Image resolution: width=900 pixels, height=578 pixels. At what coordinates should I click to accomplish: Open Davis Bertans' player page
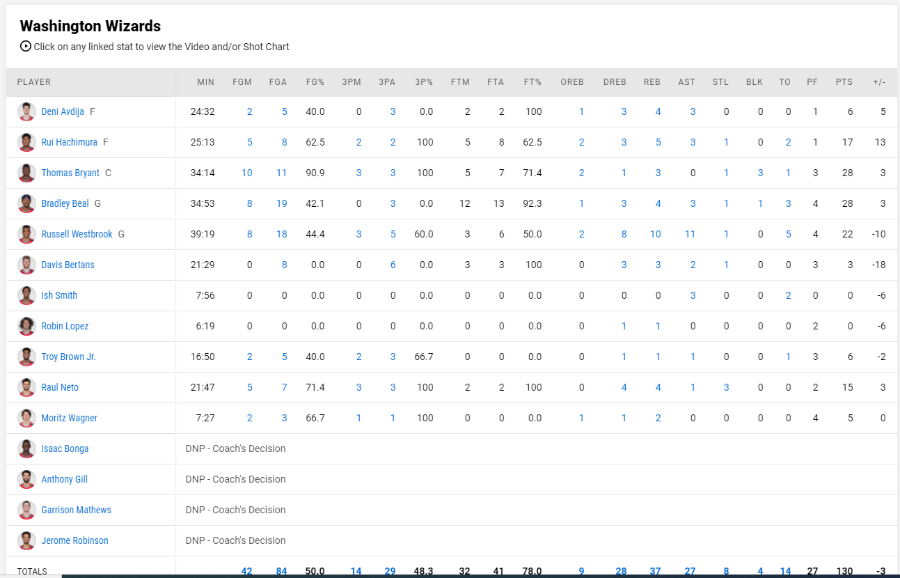click(x=68, y=265)
